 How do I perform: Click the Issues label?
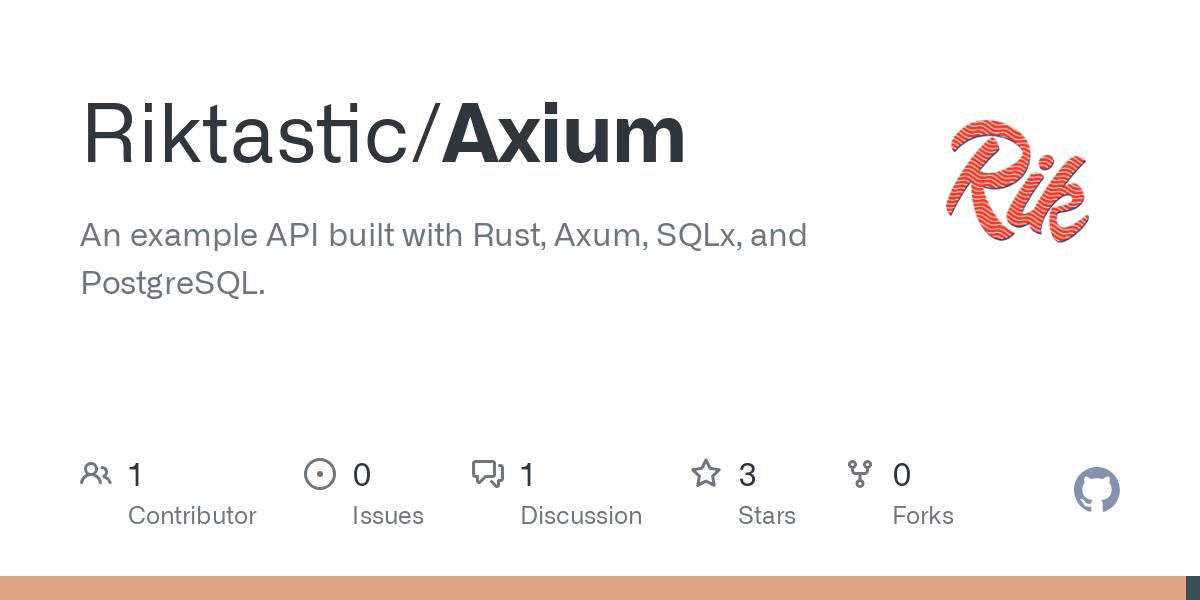388,516
